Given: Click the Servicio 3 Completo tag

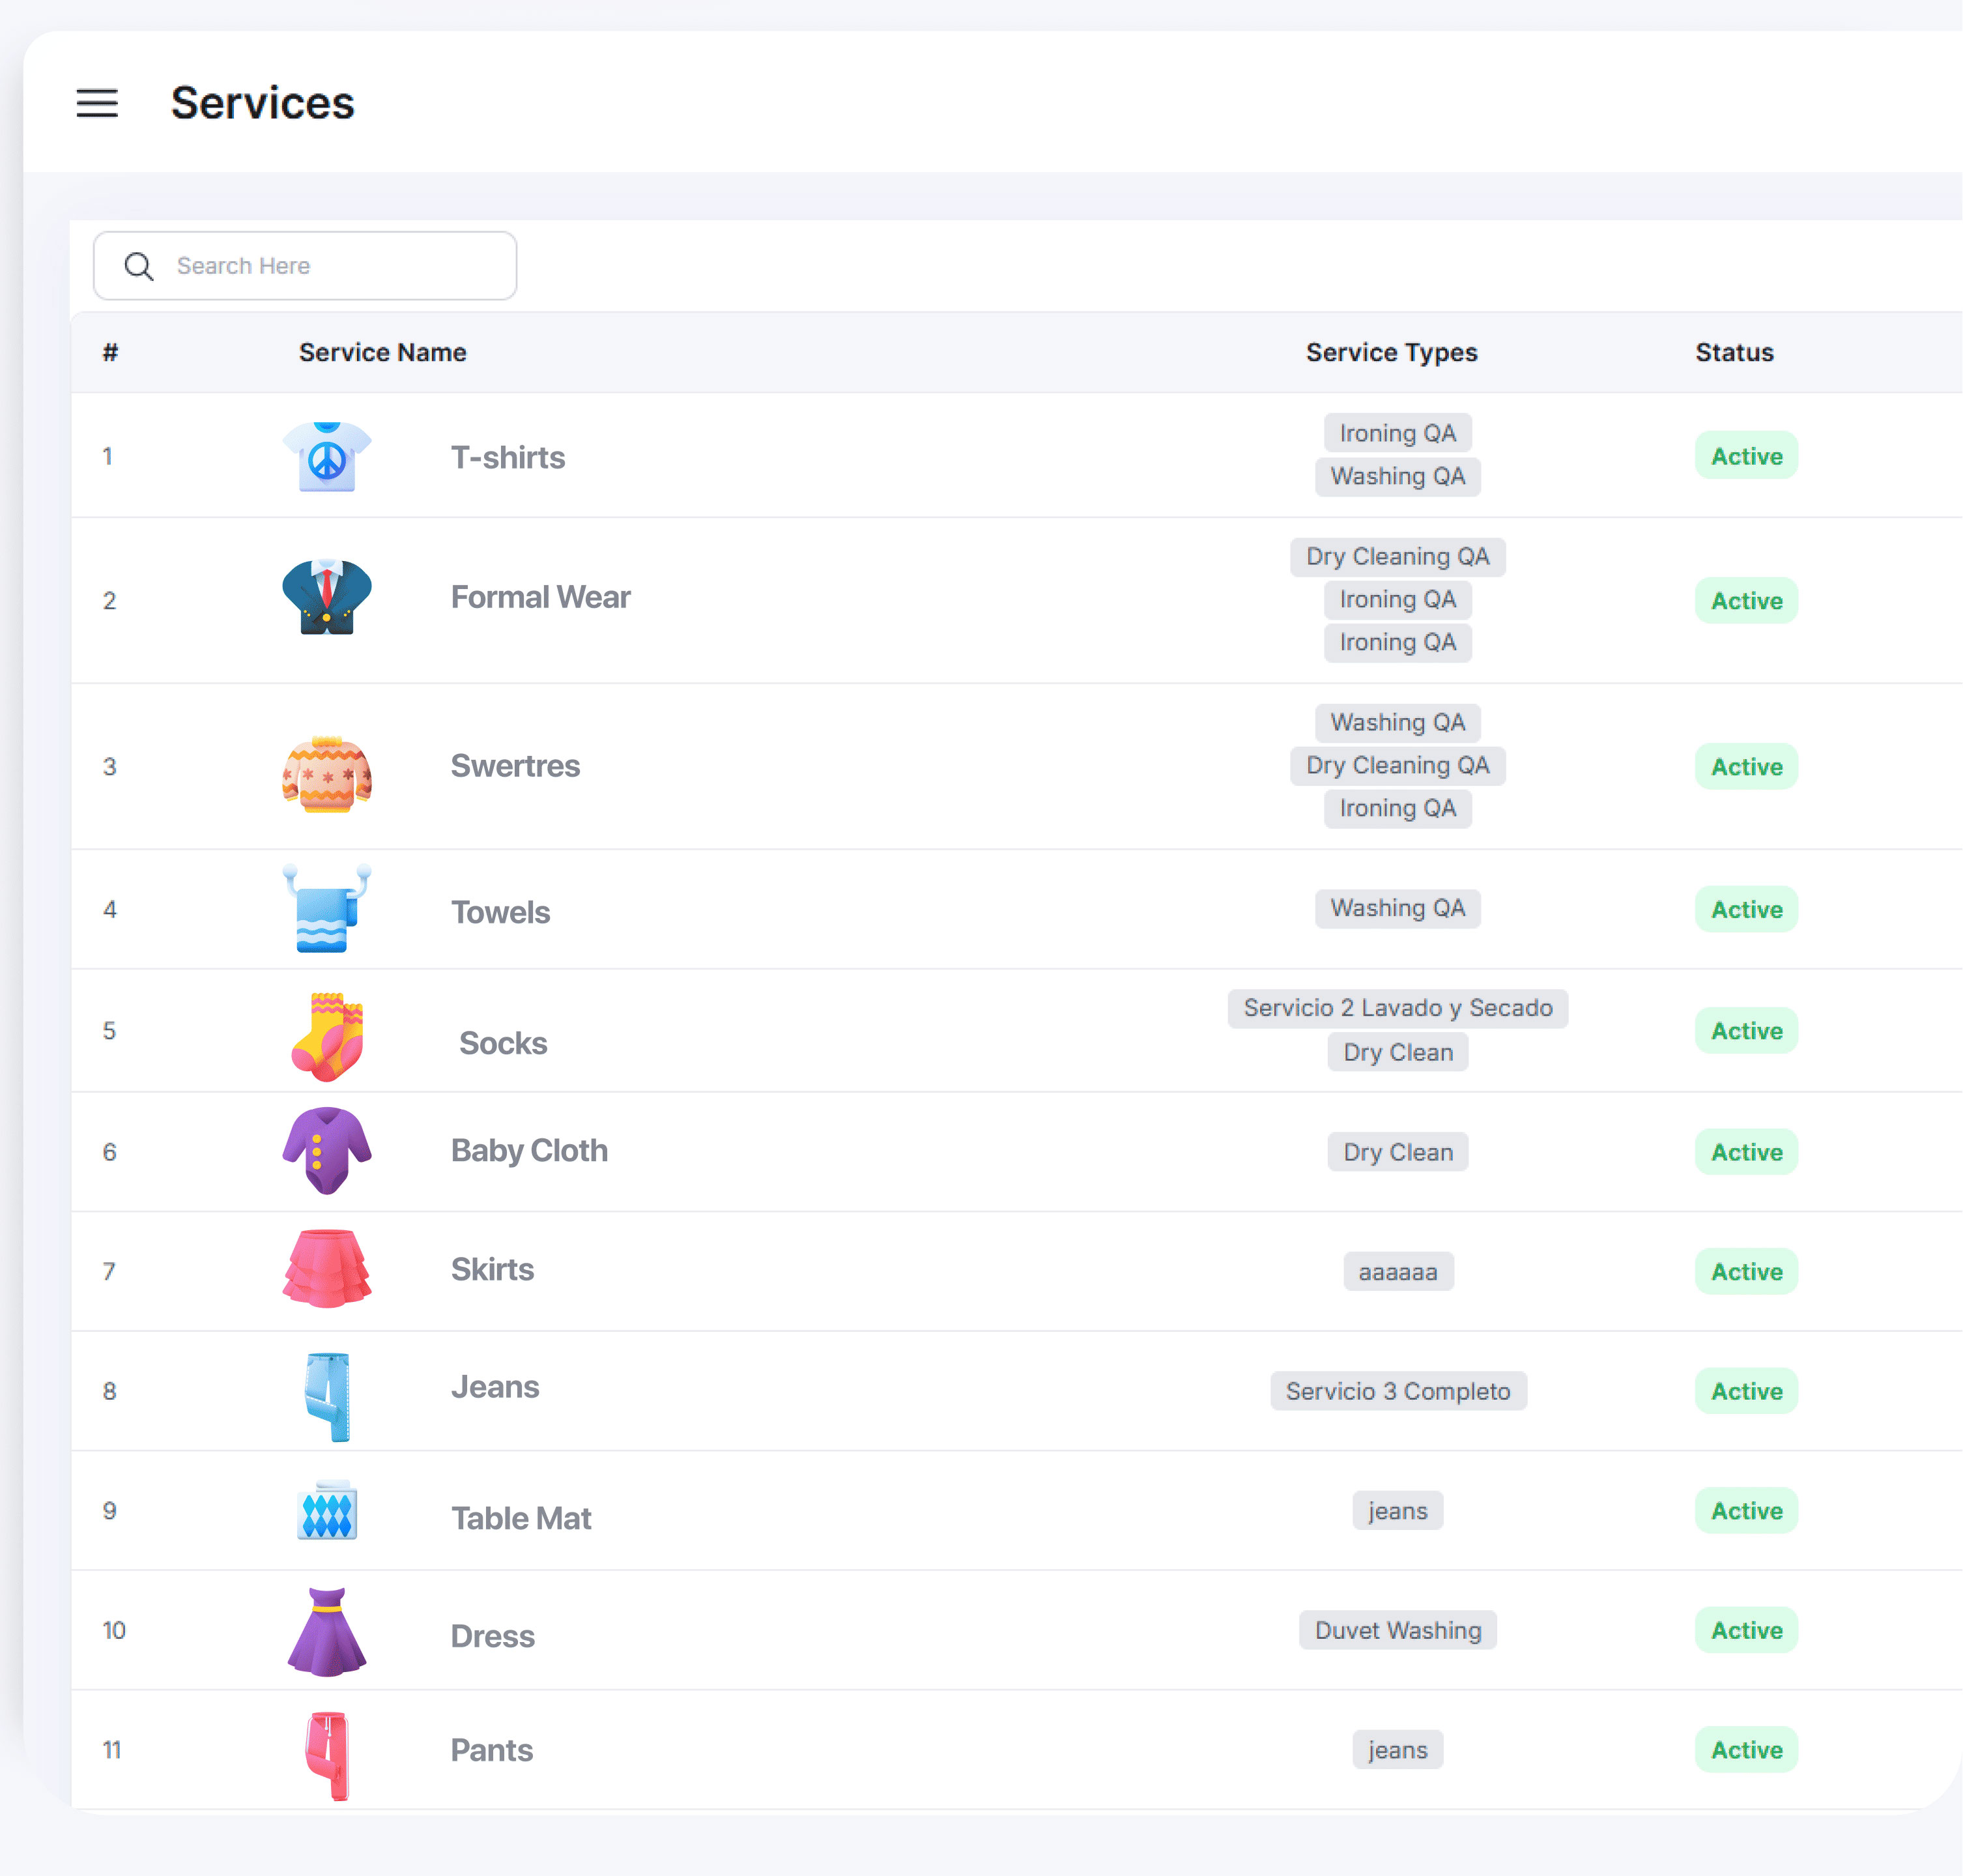Looking at the screenshot, I should 1397,1391.
